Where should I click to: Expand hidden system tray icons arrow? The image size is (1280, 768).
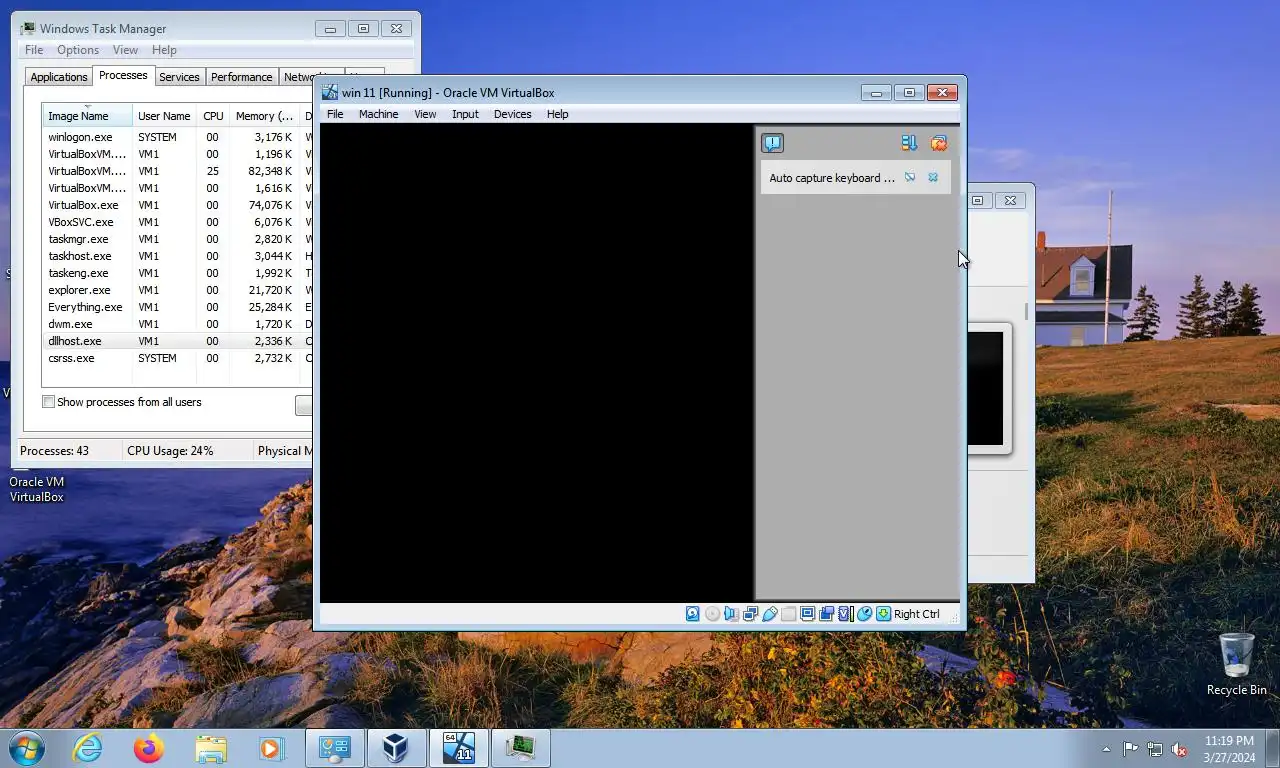point(1106,749)
